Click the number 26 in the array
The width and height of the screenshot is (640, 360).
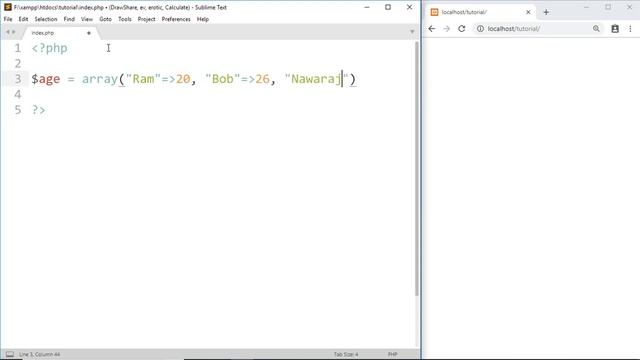[x=262, y=79]
